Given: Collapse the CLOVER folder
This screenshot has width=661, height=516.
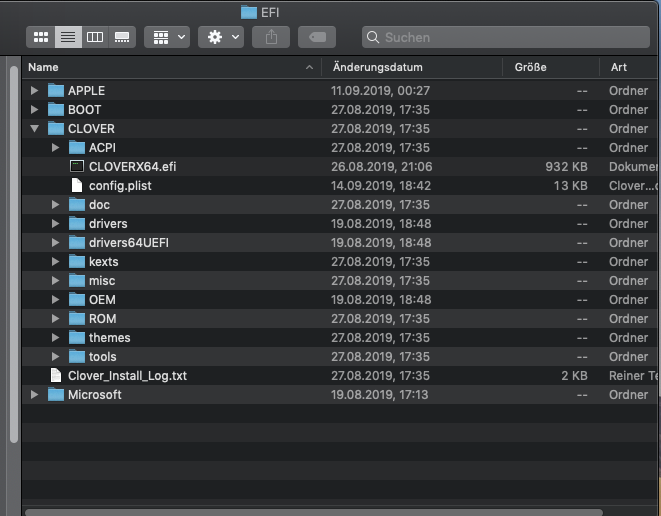Looking at the screenshot, I should [x=35, y=129].
